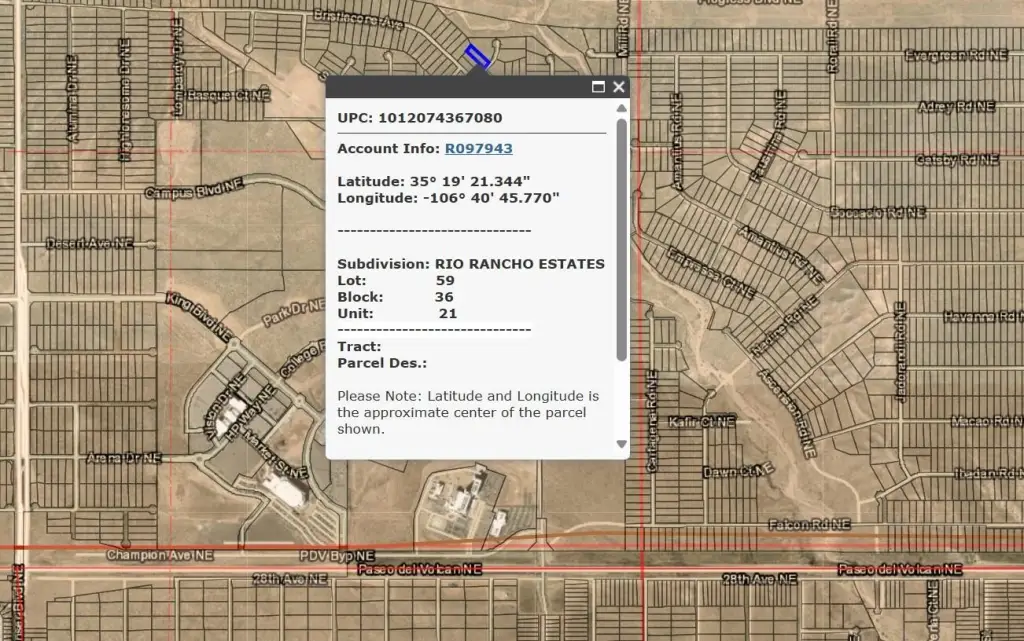
Task: Click the King Blvd NE street label
Action: pos(199,315)
